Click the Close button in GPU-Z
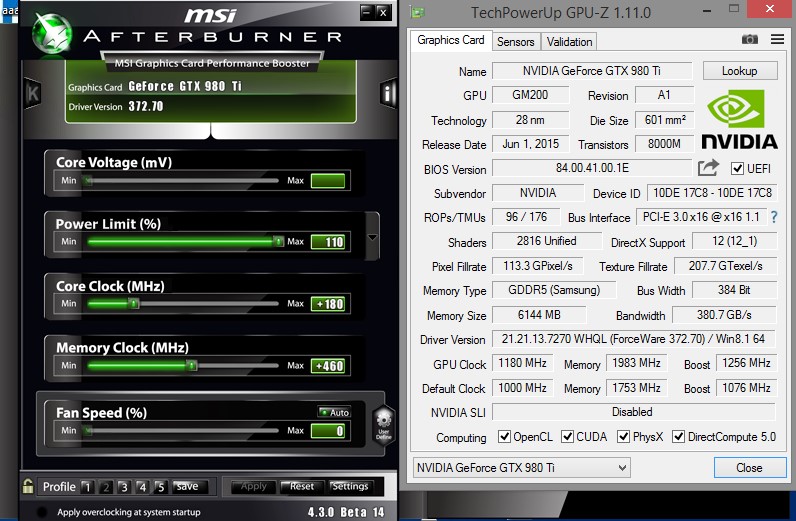796x521 pixels. coord(750,468)
